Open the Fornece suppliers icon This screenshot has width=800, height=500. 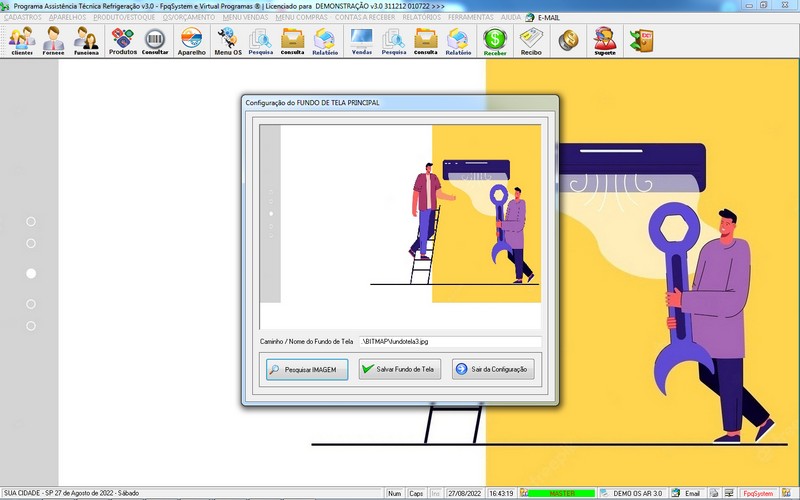point(54,41)
